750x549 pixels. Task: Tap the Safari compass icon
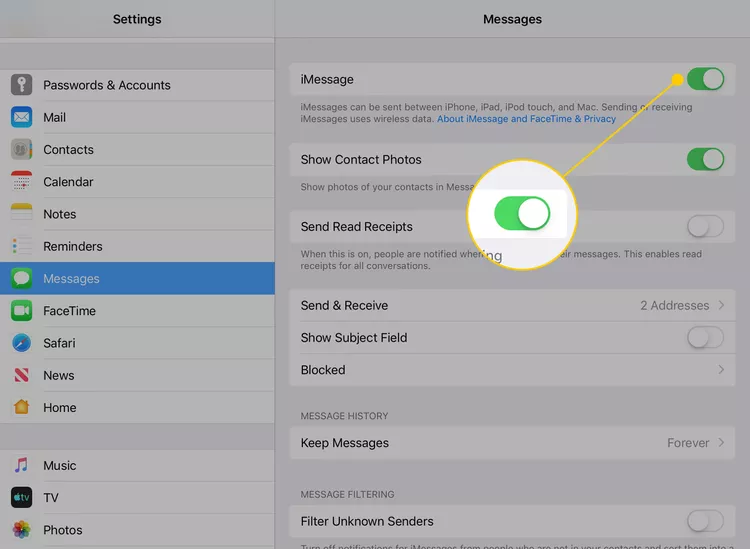(x=22, y=343)
